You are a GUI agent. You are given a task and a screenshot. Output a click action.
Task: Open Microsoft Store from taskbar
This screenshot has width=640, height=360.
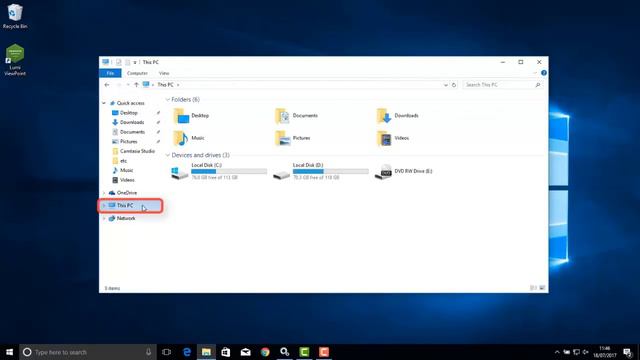point(226,352)
